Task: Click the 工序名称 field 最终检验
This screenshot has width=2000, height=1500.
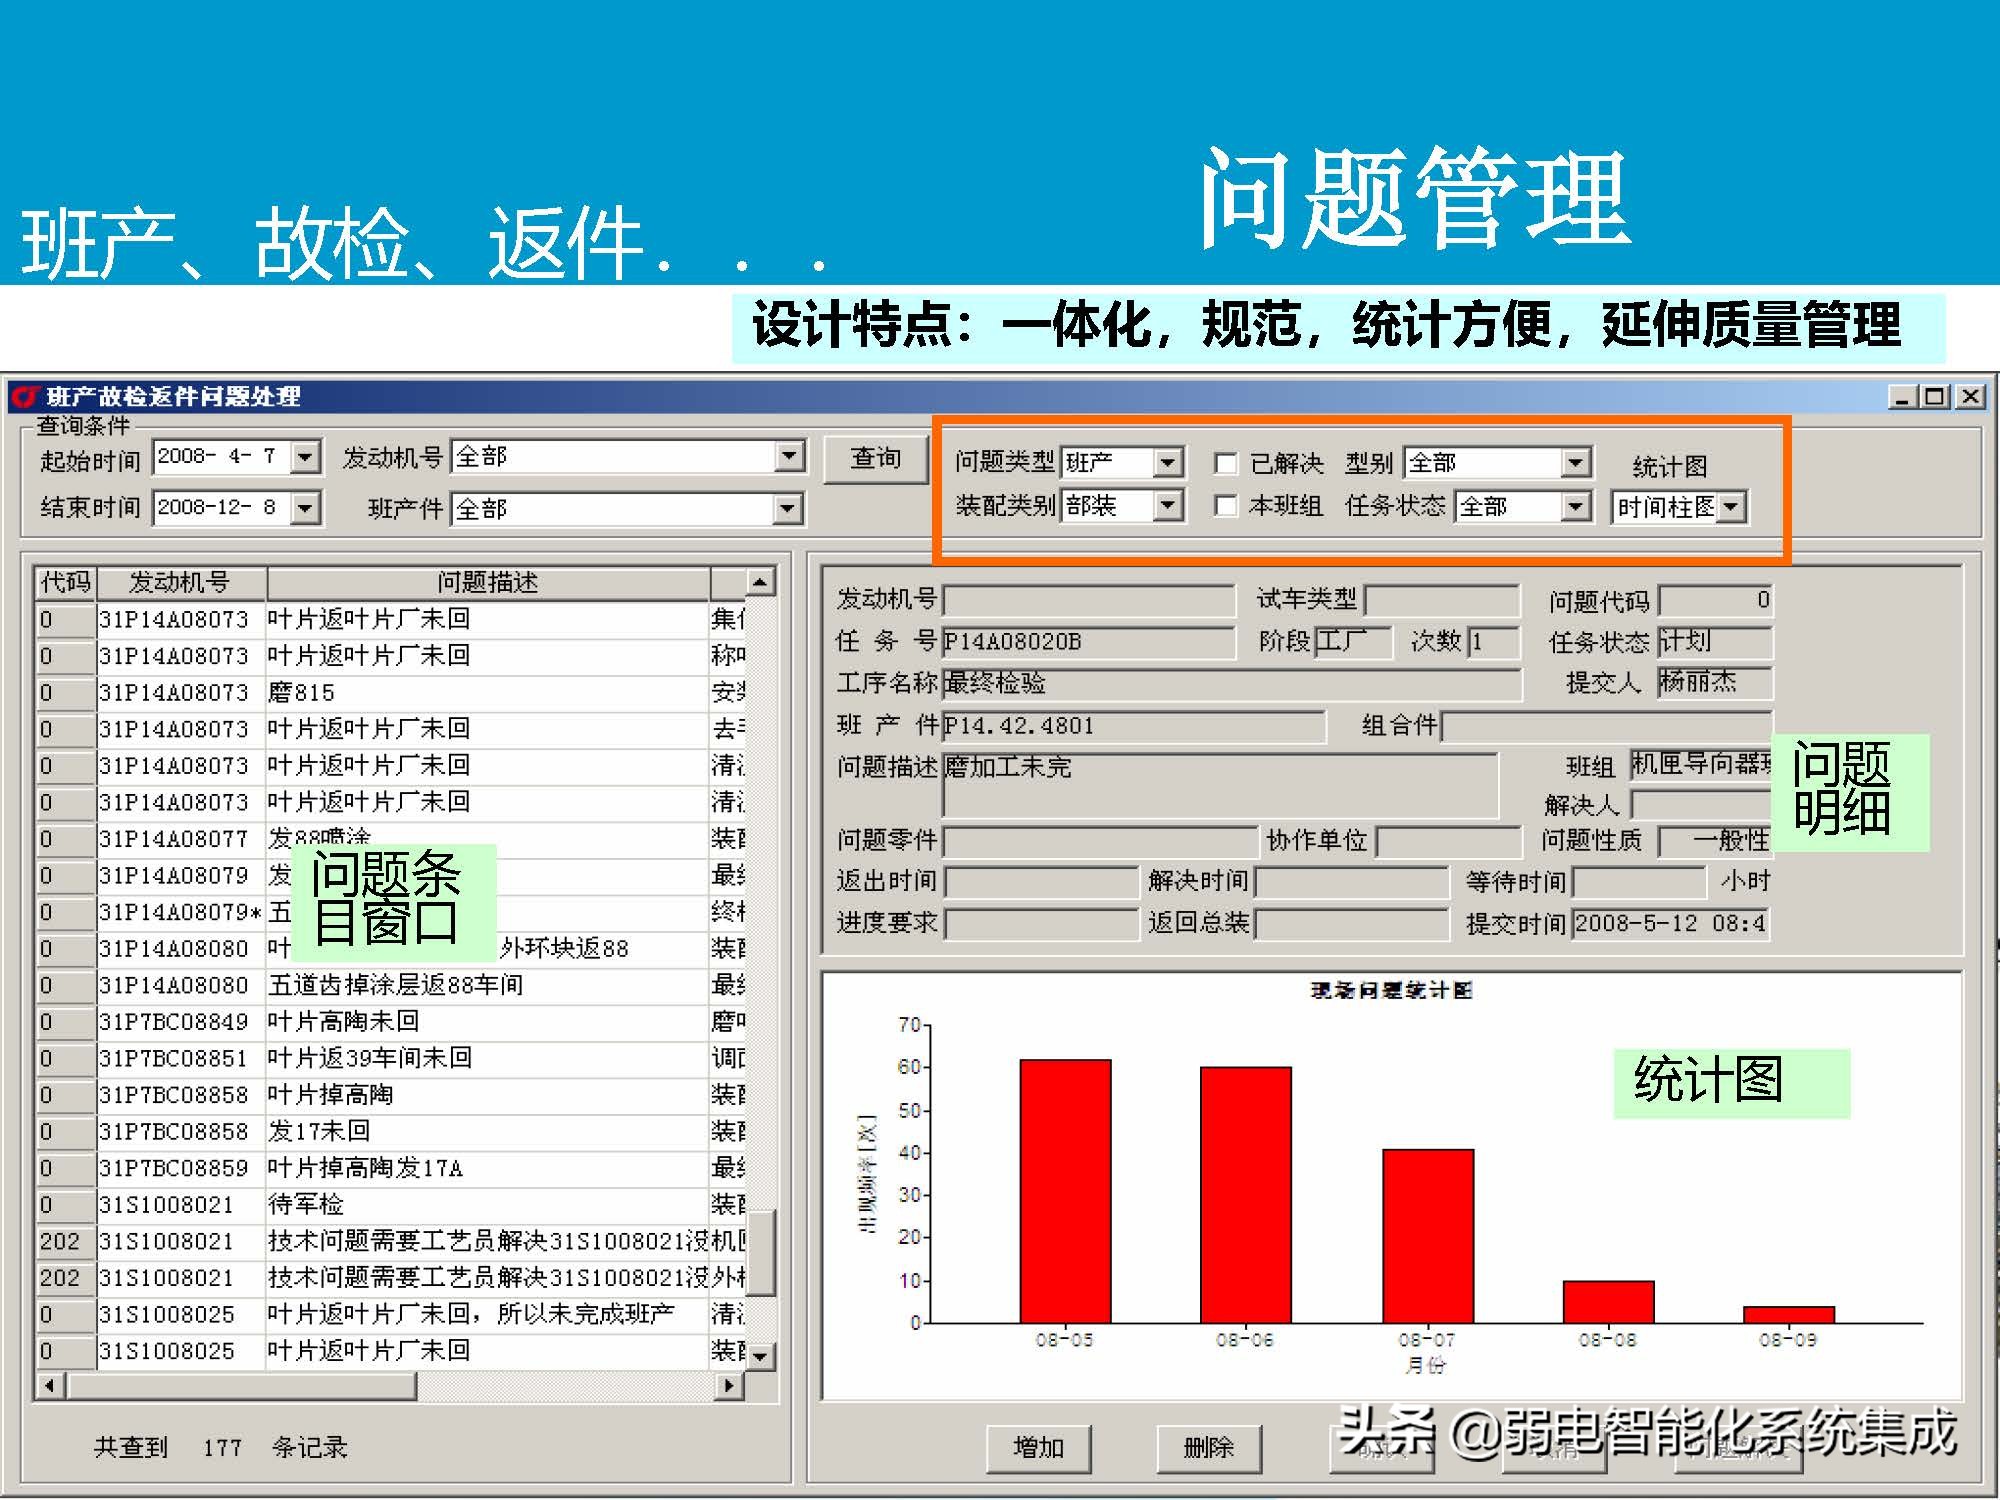Action: pyautogui.click(x=1232, y=684)
